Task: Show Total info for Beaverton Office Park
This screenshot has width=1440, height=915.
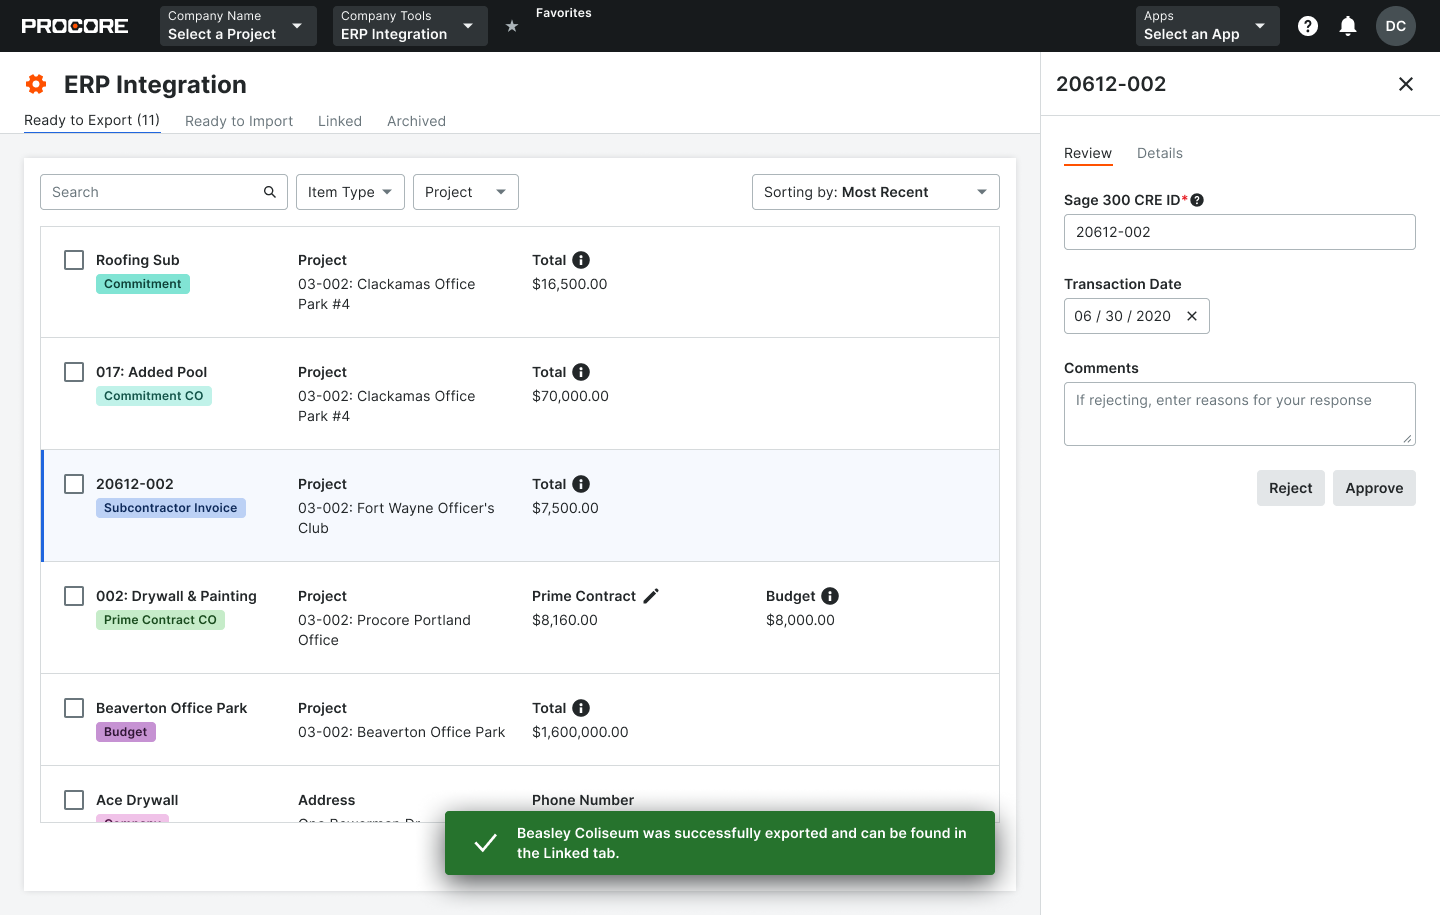Action: 581,708
